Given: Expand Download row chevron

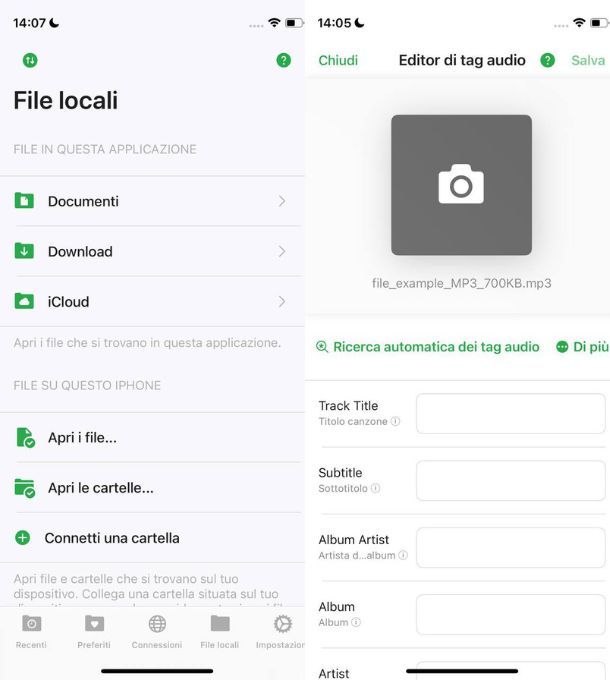Looking at the screenshot, I should coord(282,252).
